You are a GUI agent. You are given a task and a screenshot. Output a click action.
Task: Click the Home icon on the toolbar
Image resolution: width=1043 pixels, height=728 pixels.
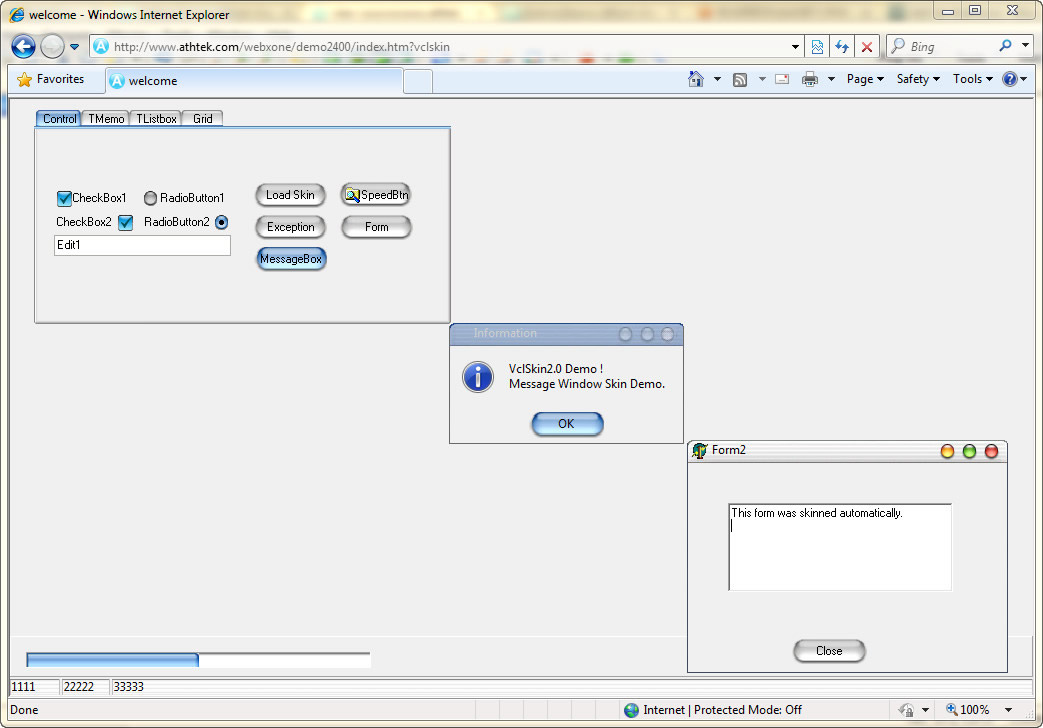(x=694, y=78)
